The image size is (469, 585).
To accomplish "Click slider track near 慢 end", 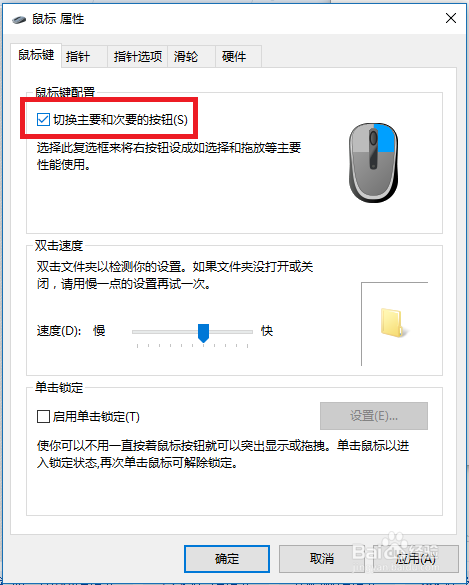I will tap(142, 331).
